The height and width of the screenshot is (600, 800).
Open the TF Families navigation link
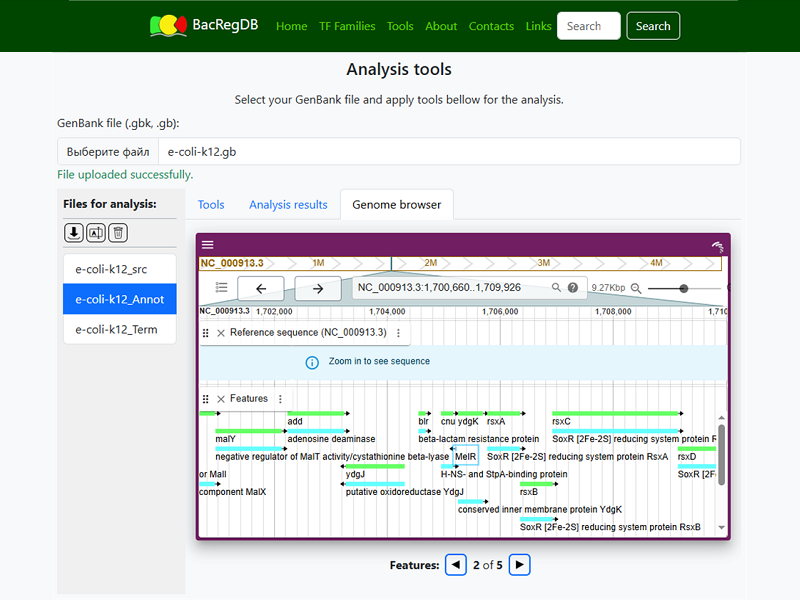click(347, 26)
